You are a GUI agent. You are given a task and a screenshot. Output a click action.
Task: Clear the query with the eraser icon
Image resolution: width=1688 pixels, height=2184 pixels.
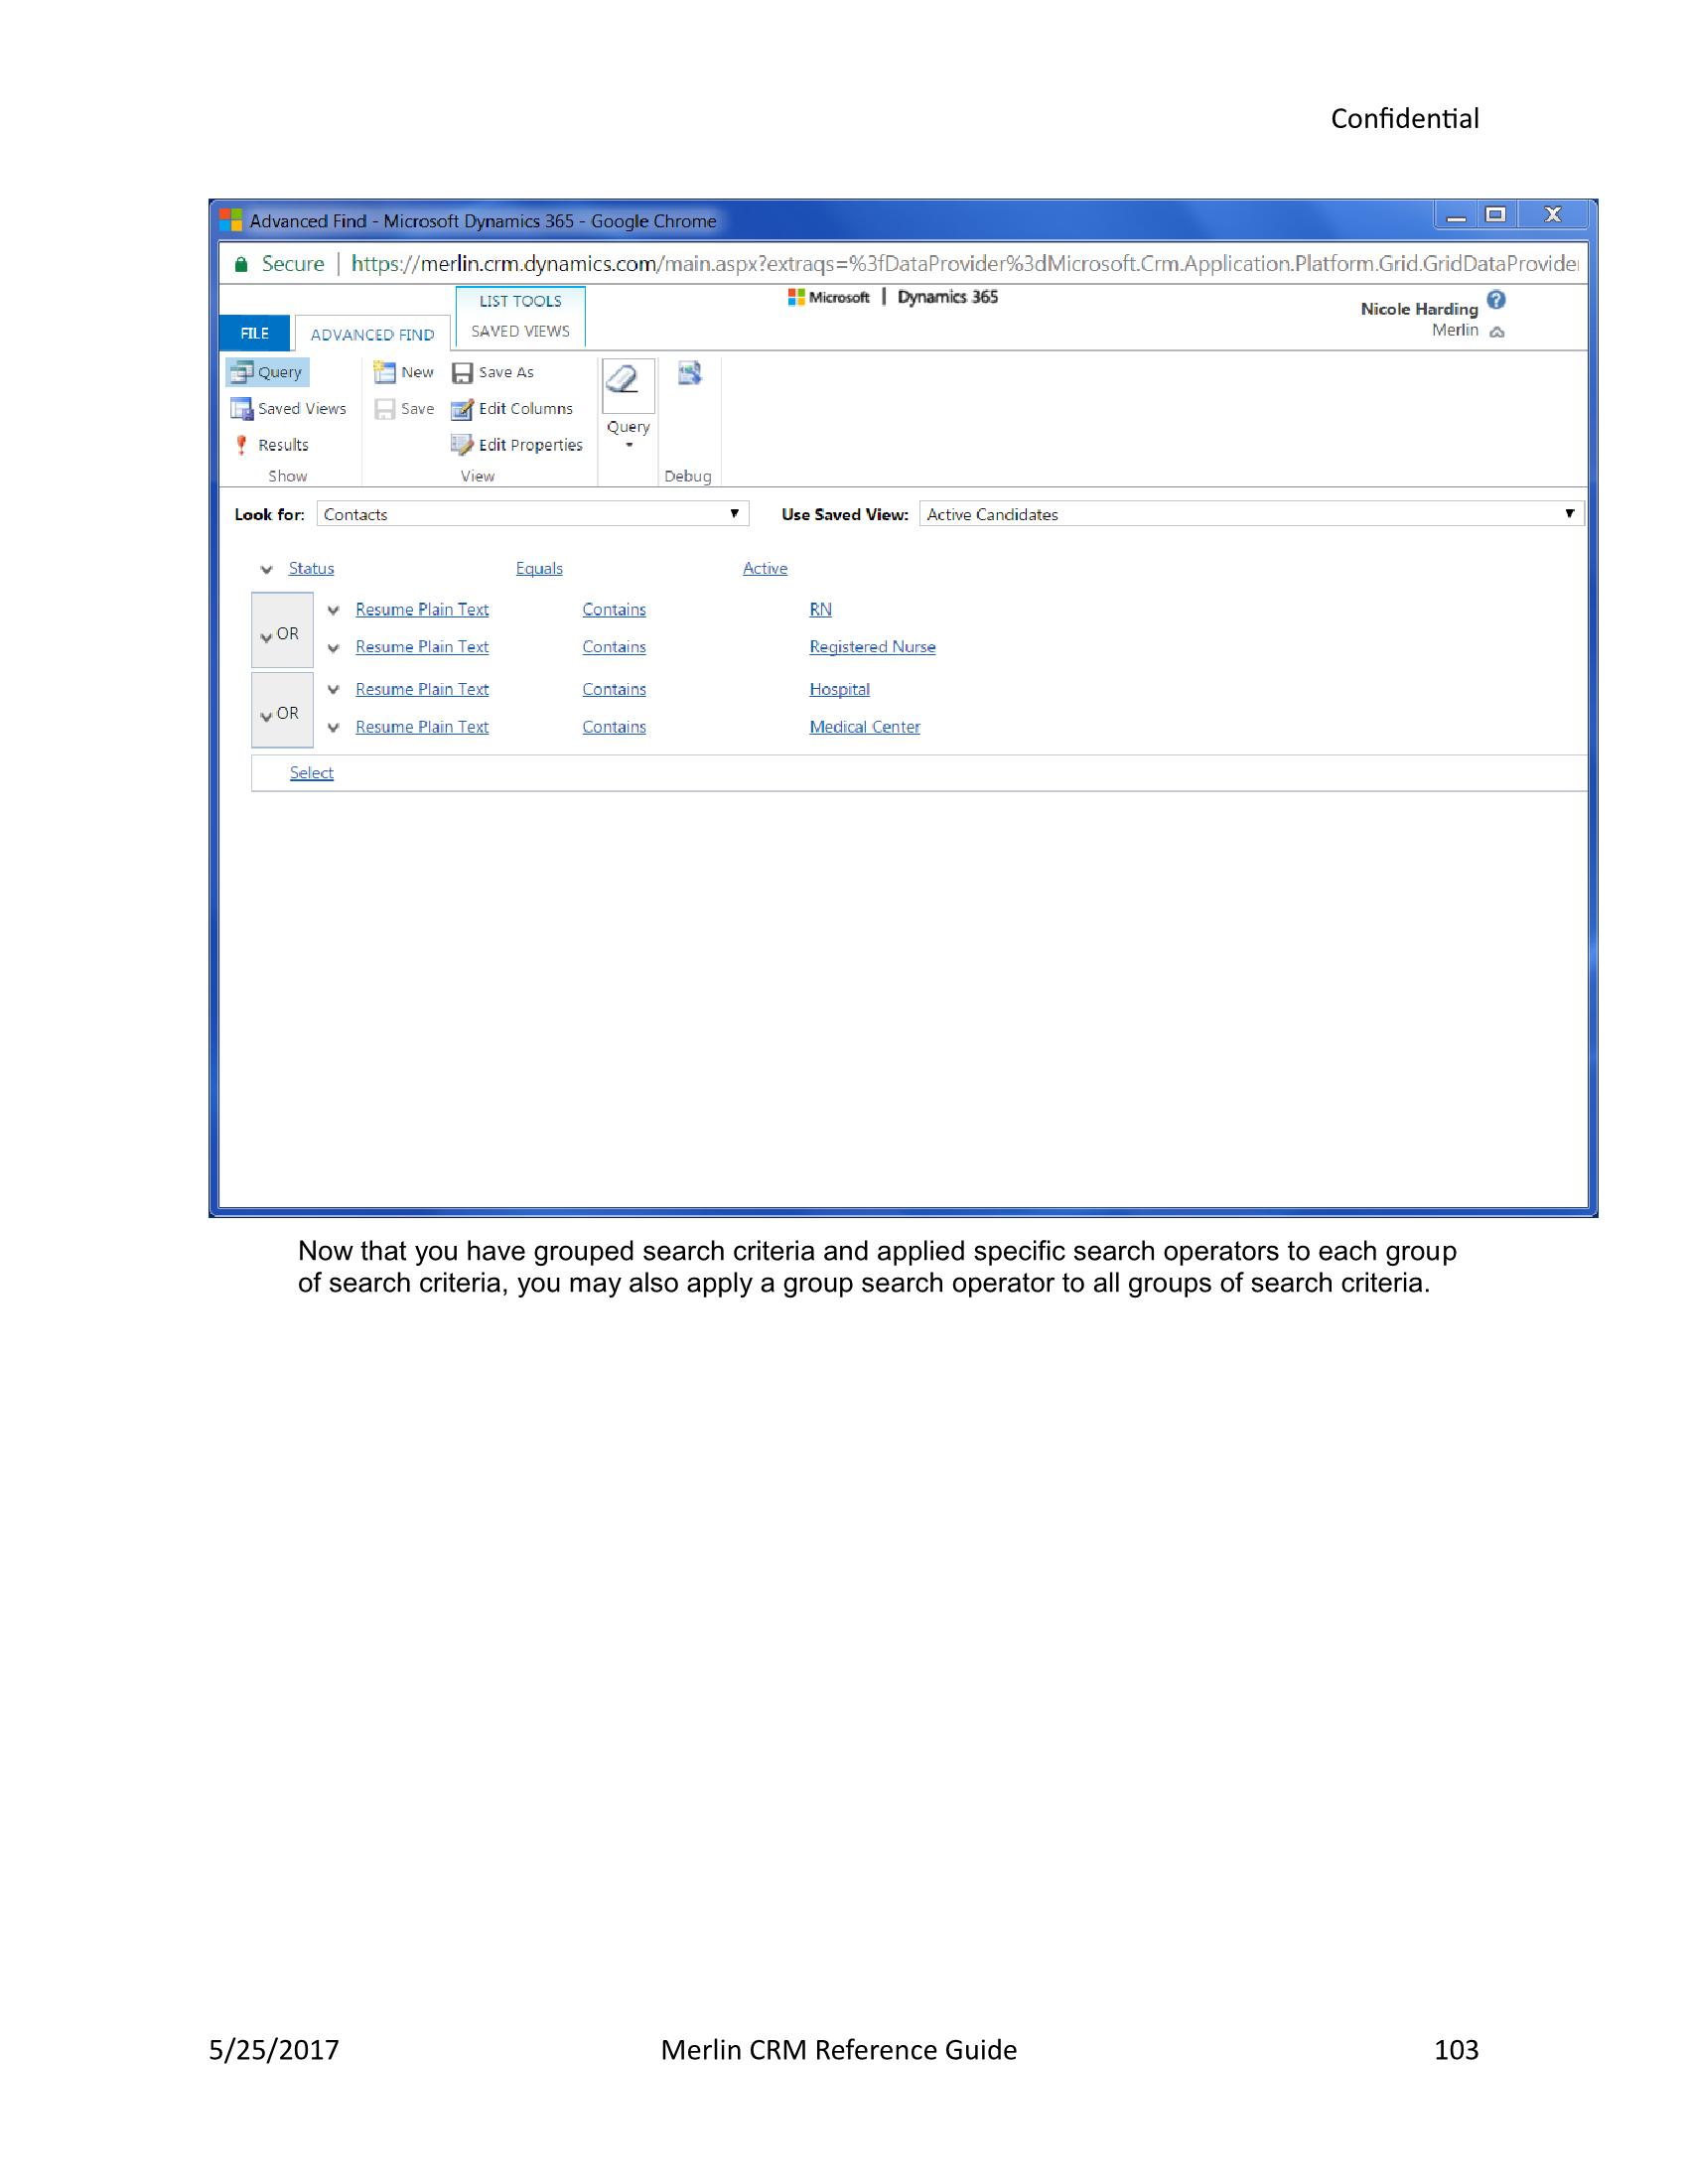[x=628, y=383]
